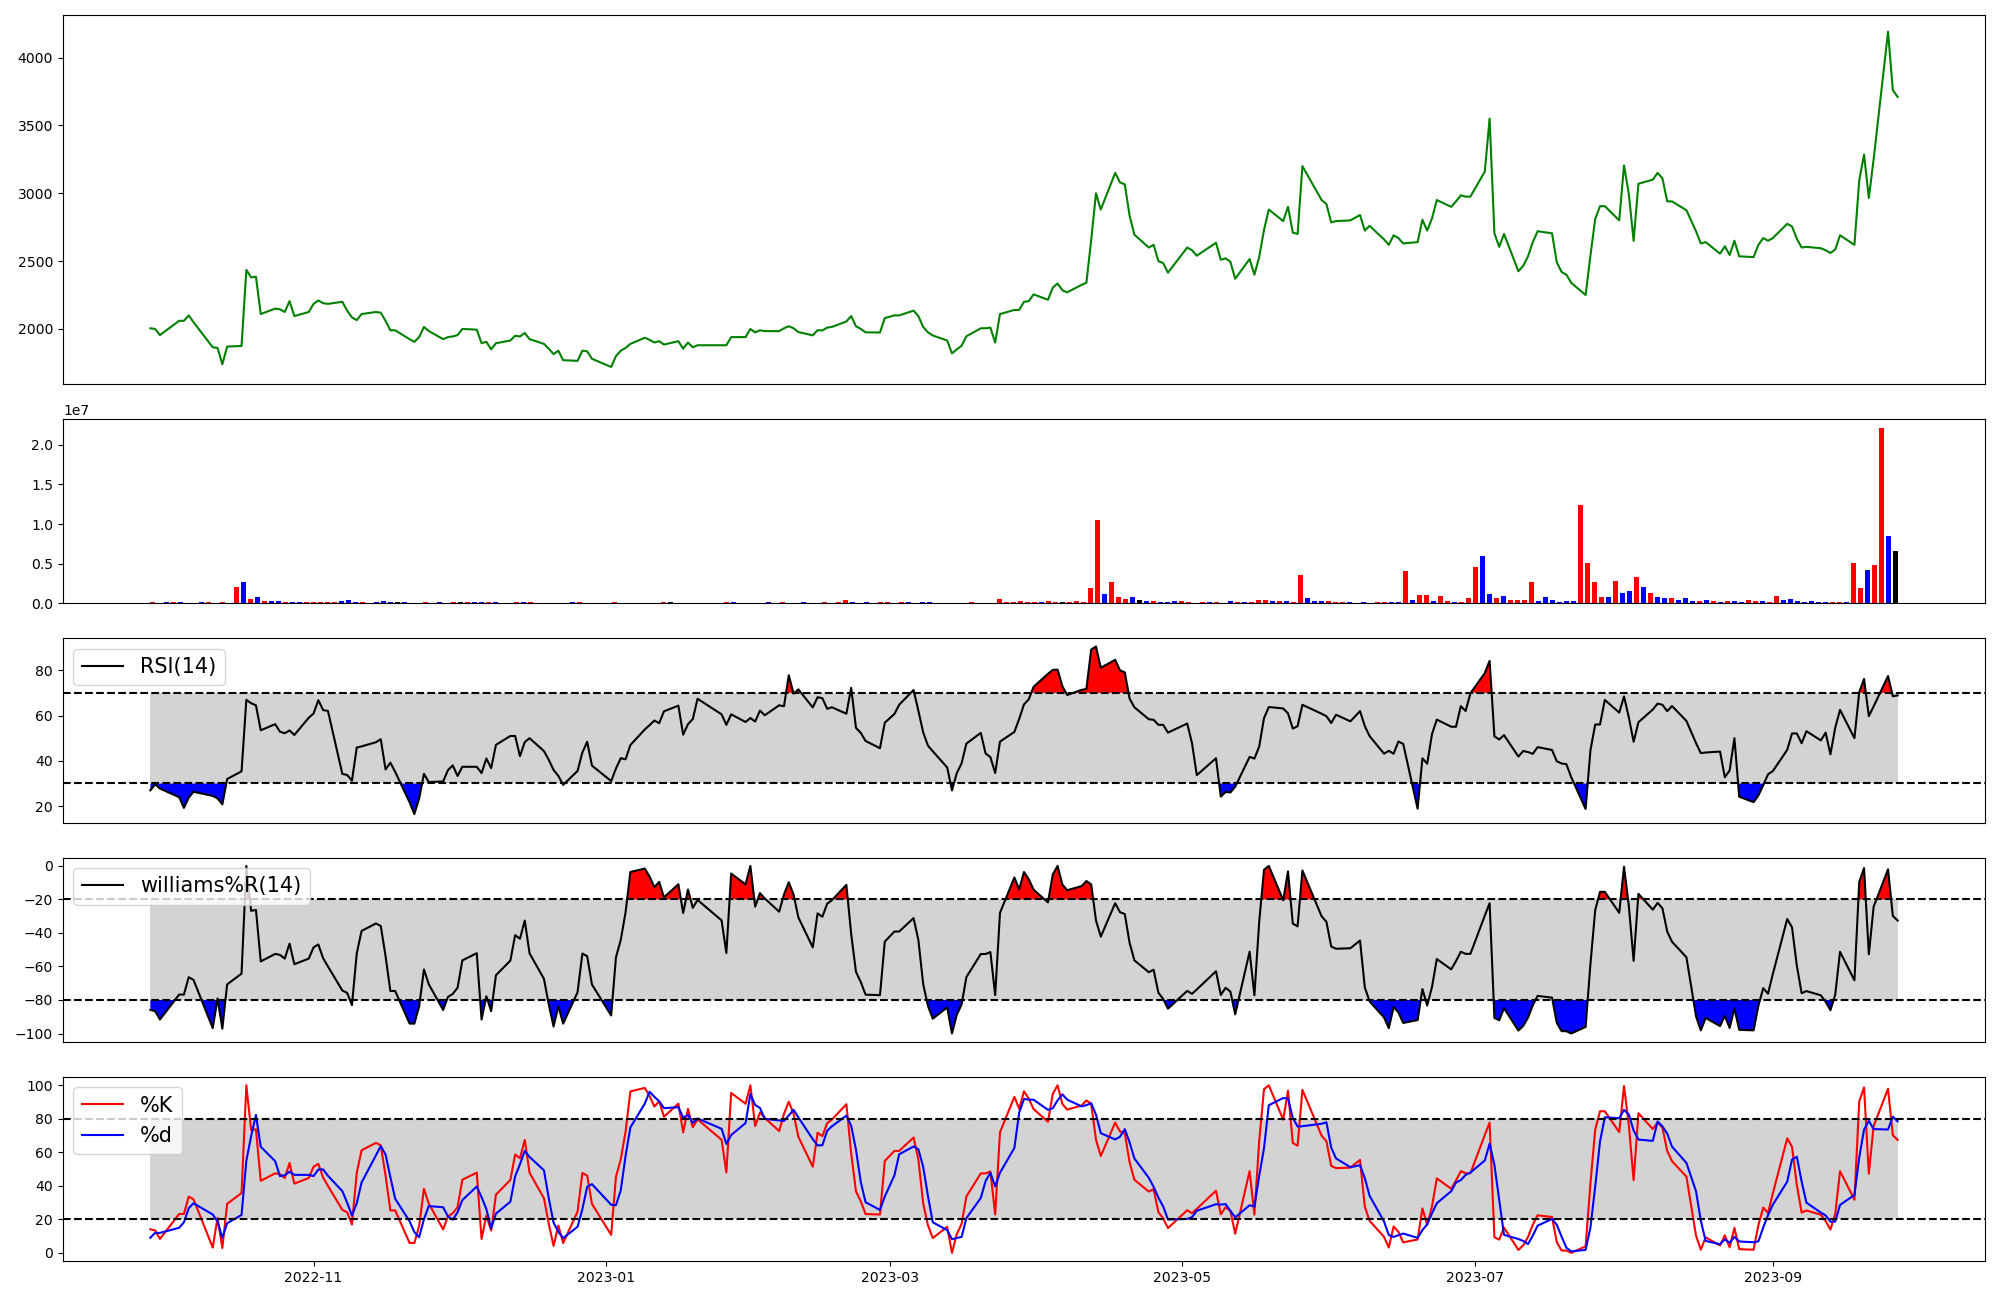Click the 2023-07 x-axis date label
The image size is (2000, 1300).
click(x=1476, y=1277)
